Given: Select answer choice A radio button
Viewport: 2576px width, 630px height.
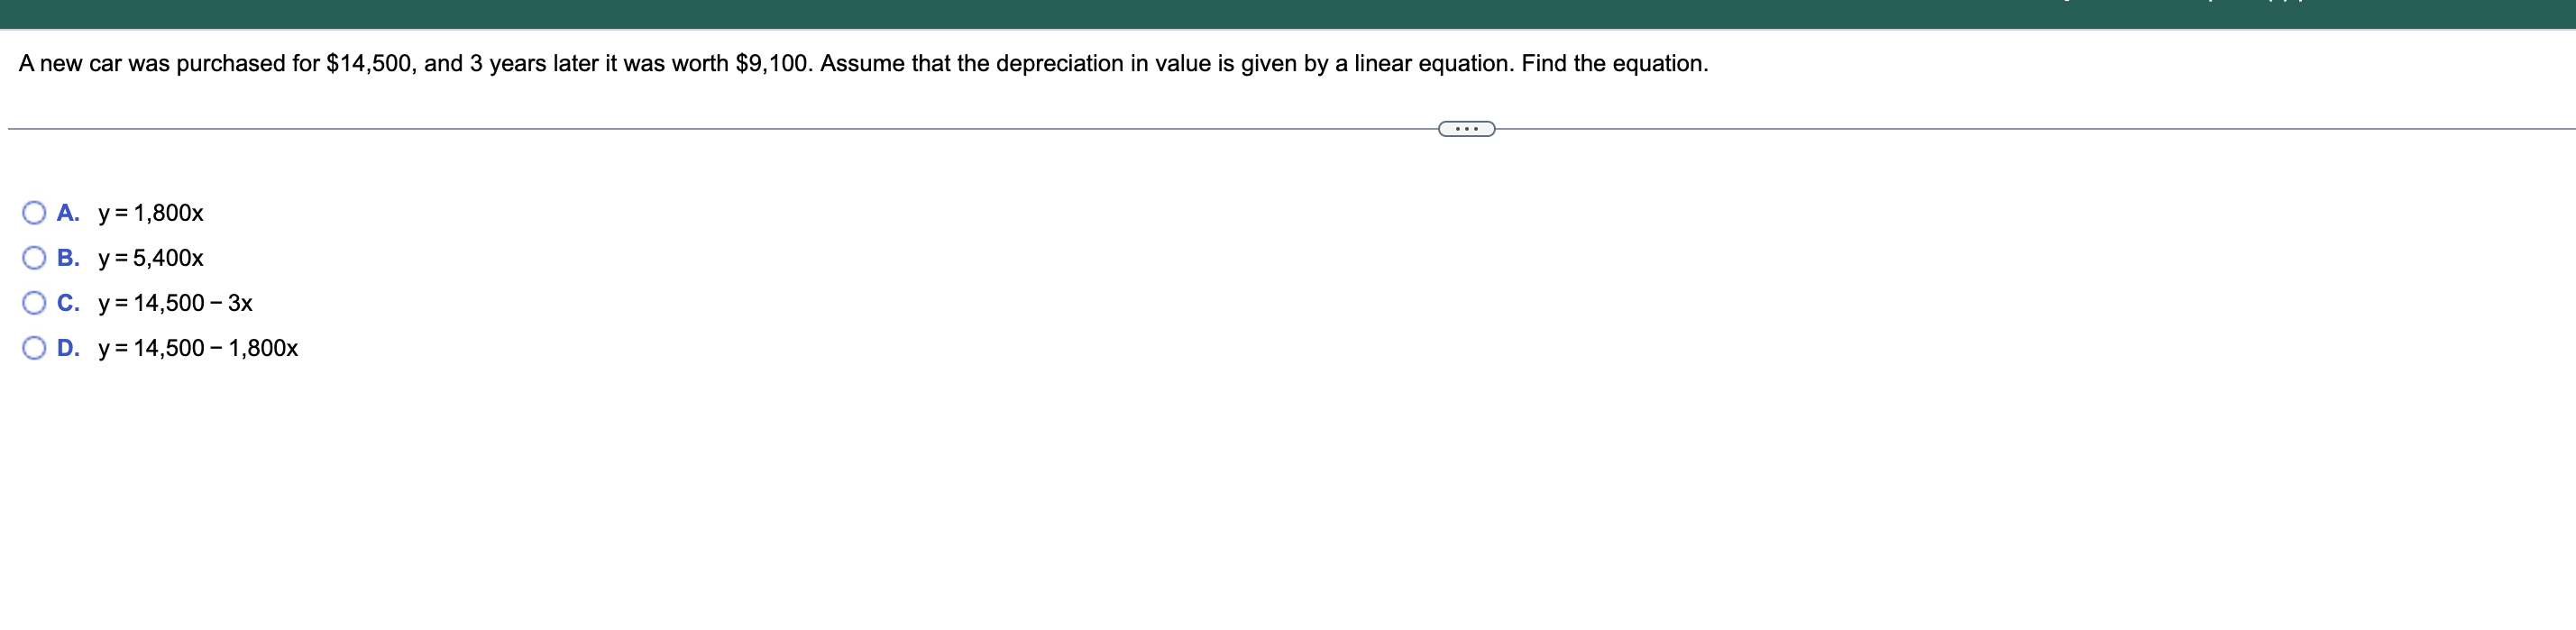Looking at the screenshot, I should coord(33,212).
